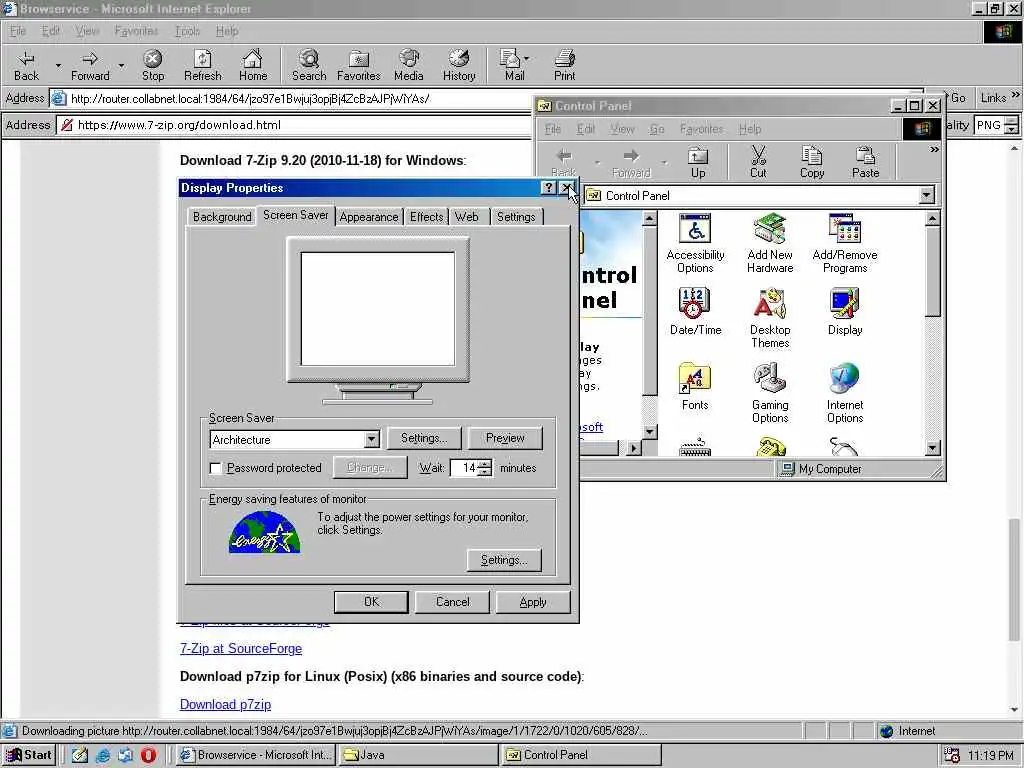
Task: Click the Up folder icon in Control Panel
Action: (x=698, y=163)
